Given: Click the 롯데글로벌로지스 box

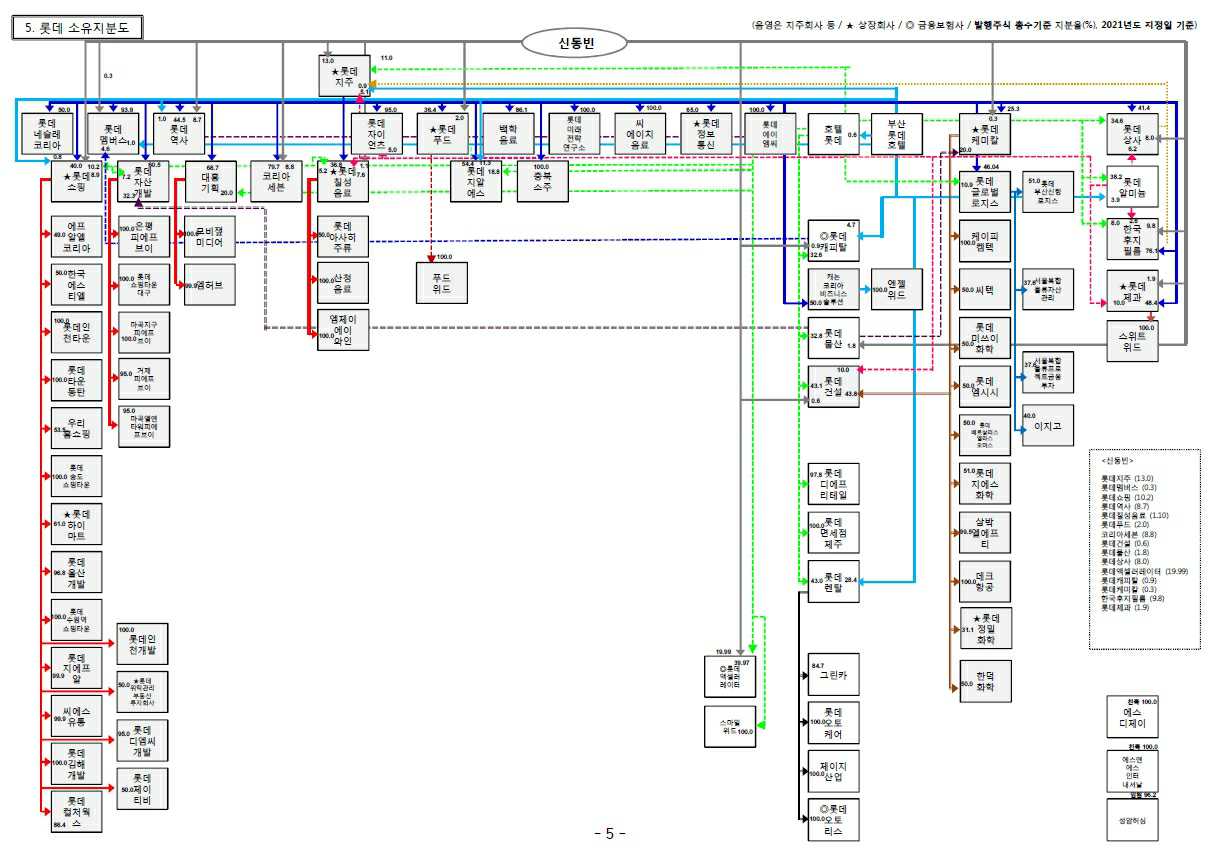Looking at the screenshot, I should click(983, 192).
